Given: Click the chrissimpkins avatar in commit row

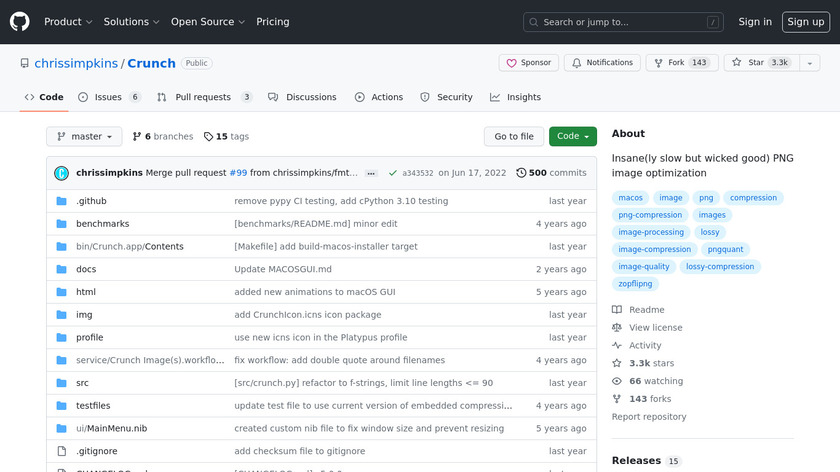Looking at the screenshot, I should [61, 173].
